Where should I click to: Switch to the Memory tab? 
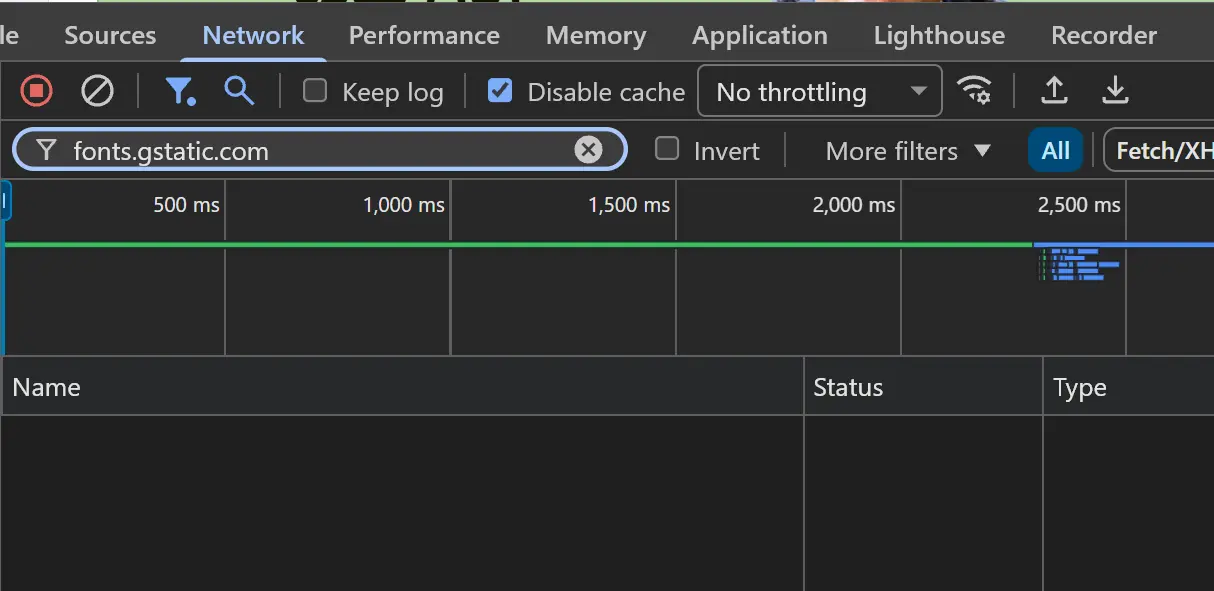(x=596, y=35)
